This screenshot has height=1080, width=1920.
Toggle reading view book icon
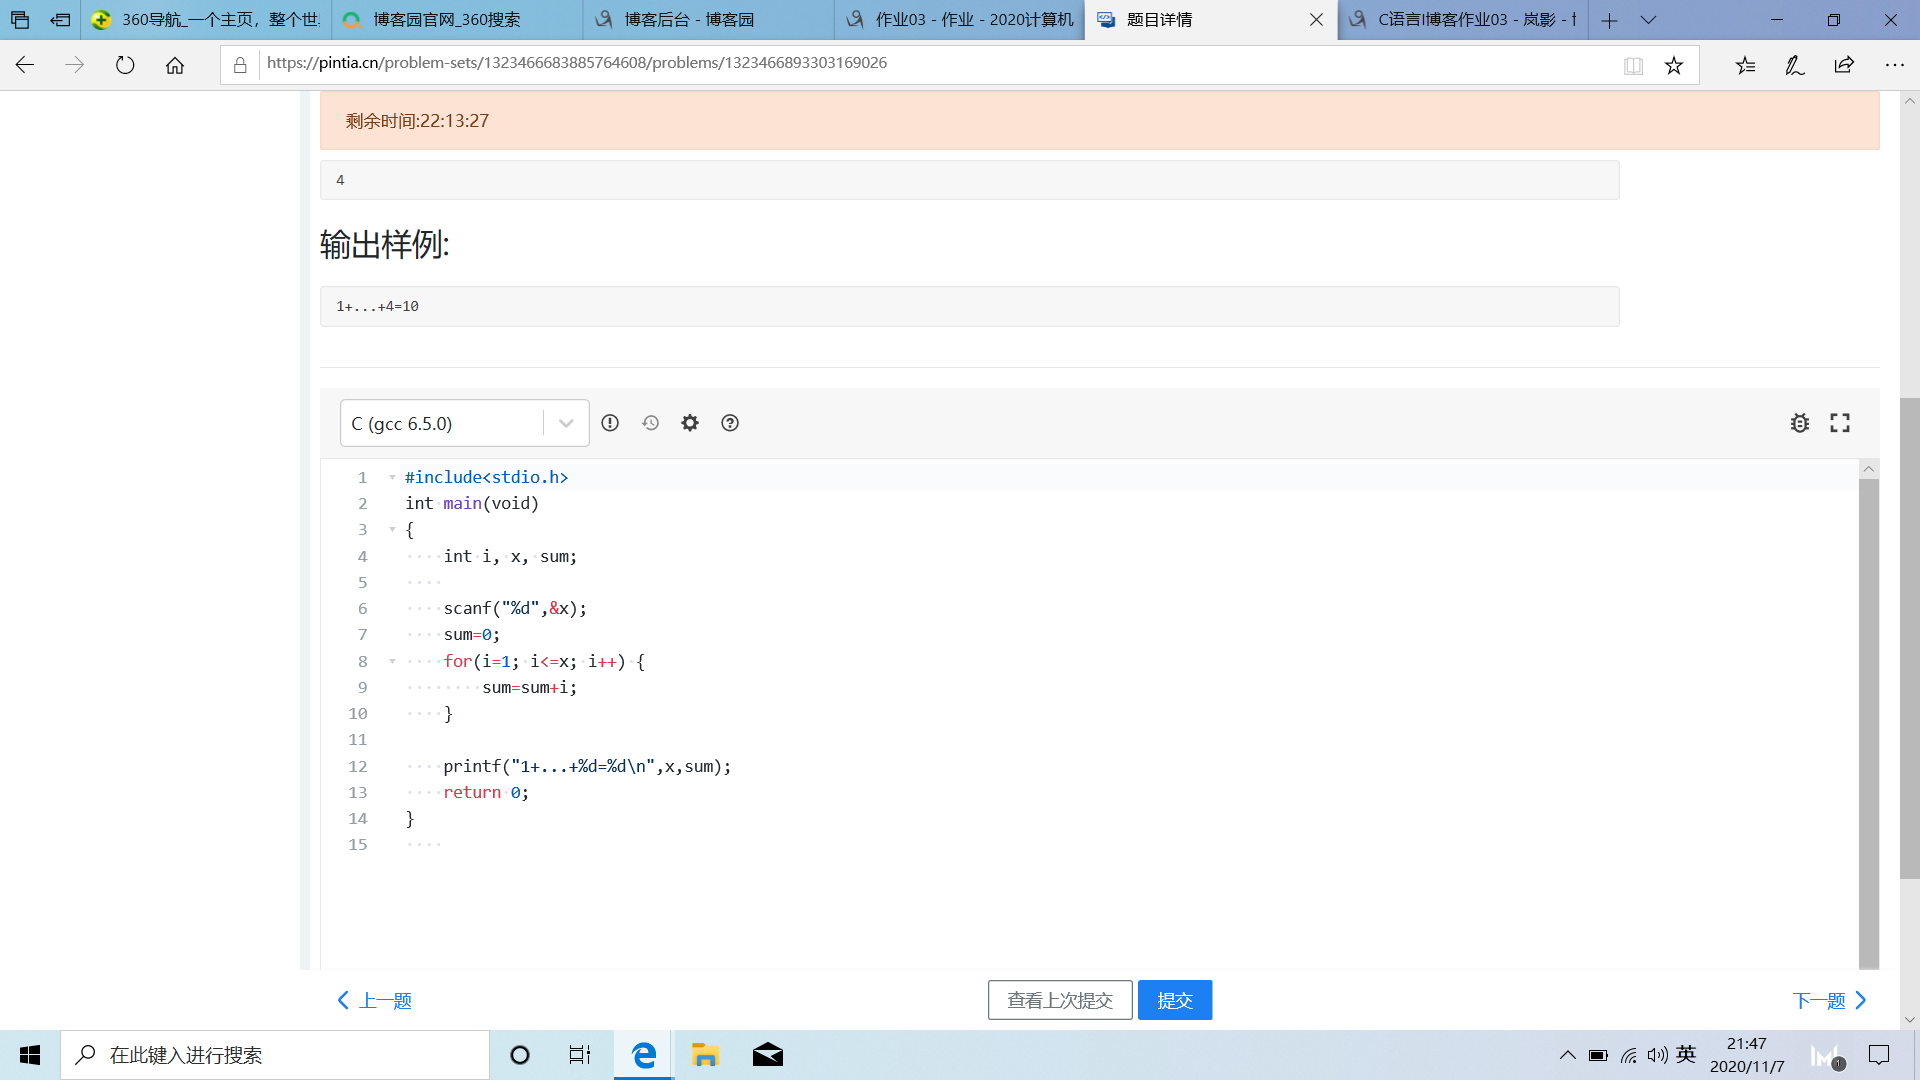1633,66
